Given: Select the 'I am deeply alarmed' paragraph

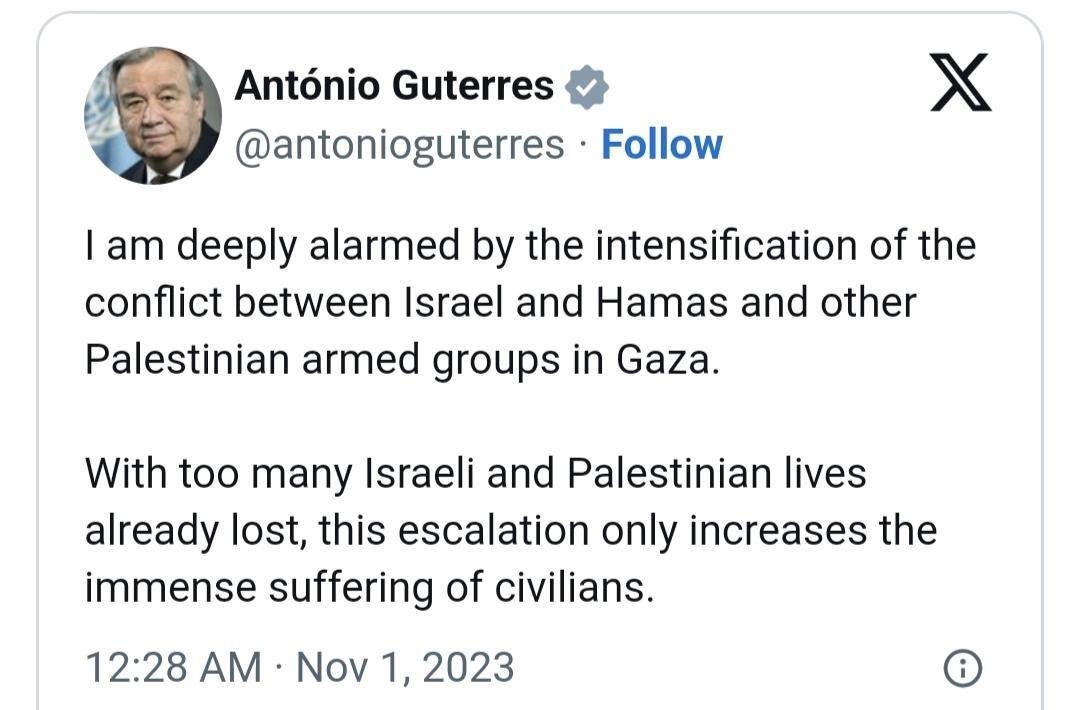Looking at the screenshot, I should point(531,303).
